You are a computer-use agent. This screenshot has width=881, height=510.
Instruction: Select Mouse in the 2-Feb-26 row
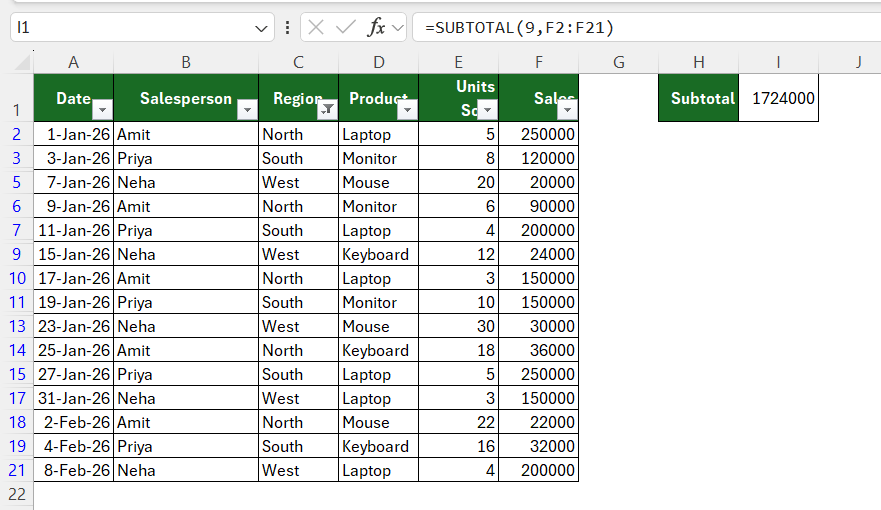click(x=379, y=422)
